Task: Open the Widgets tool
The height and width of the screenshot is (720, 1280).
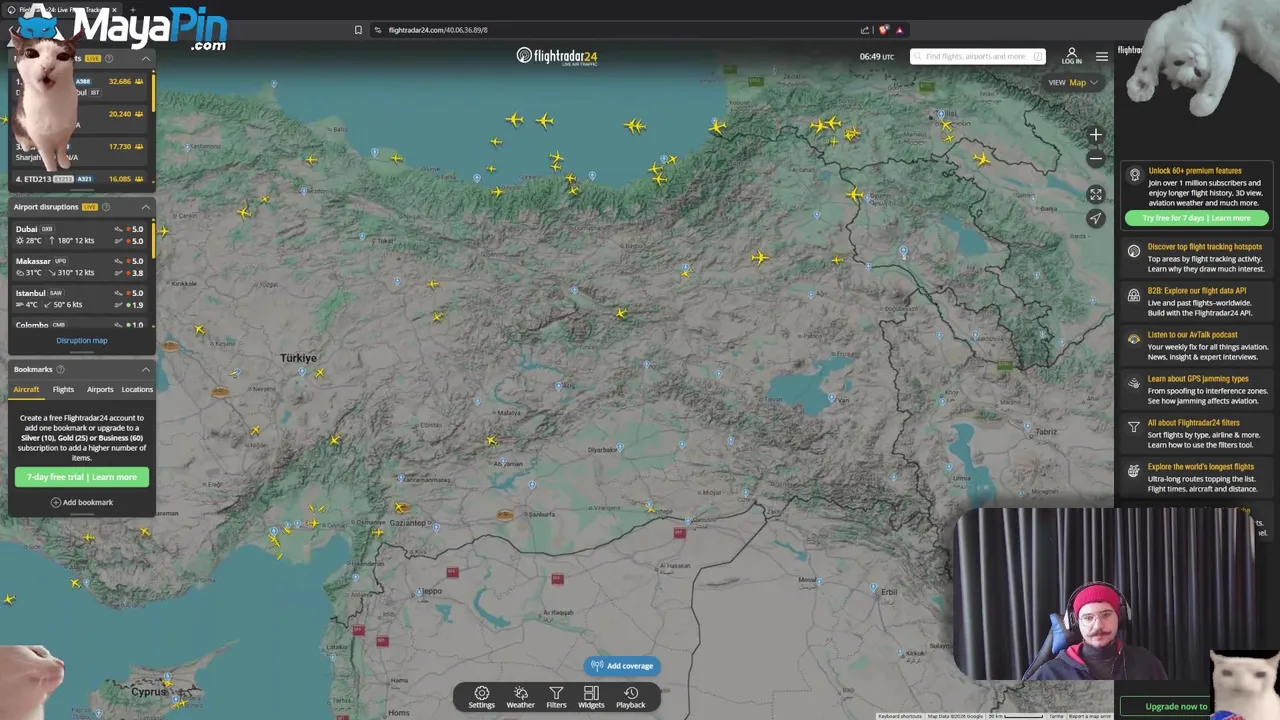Action: (591, 697)
